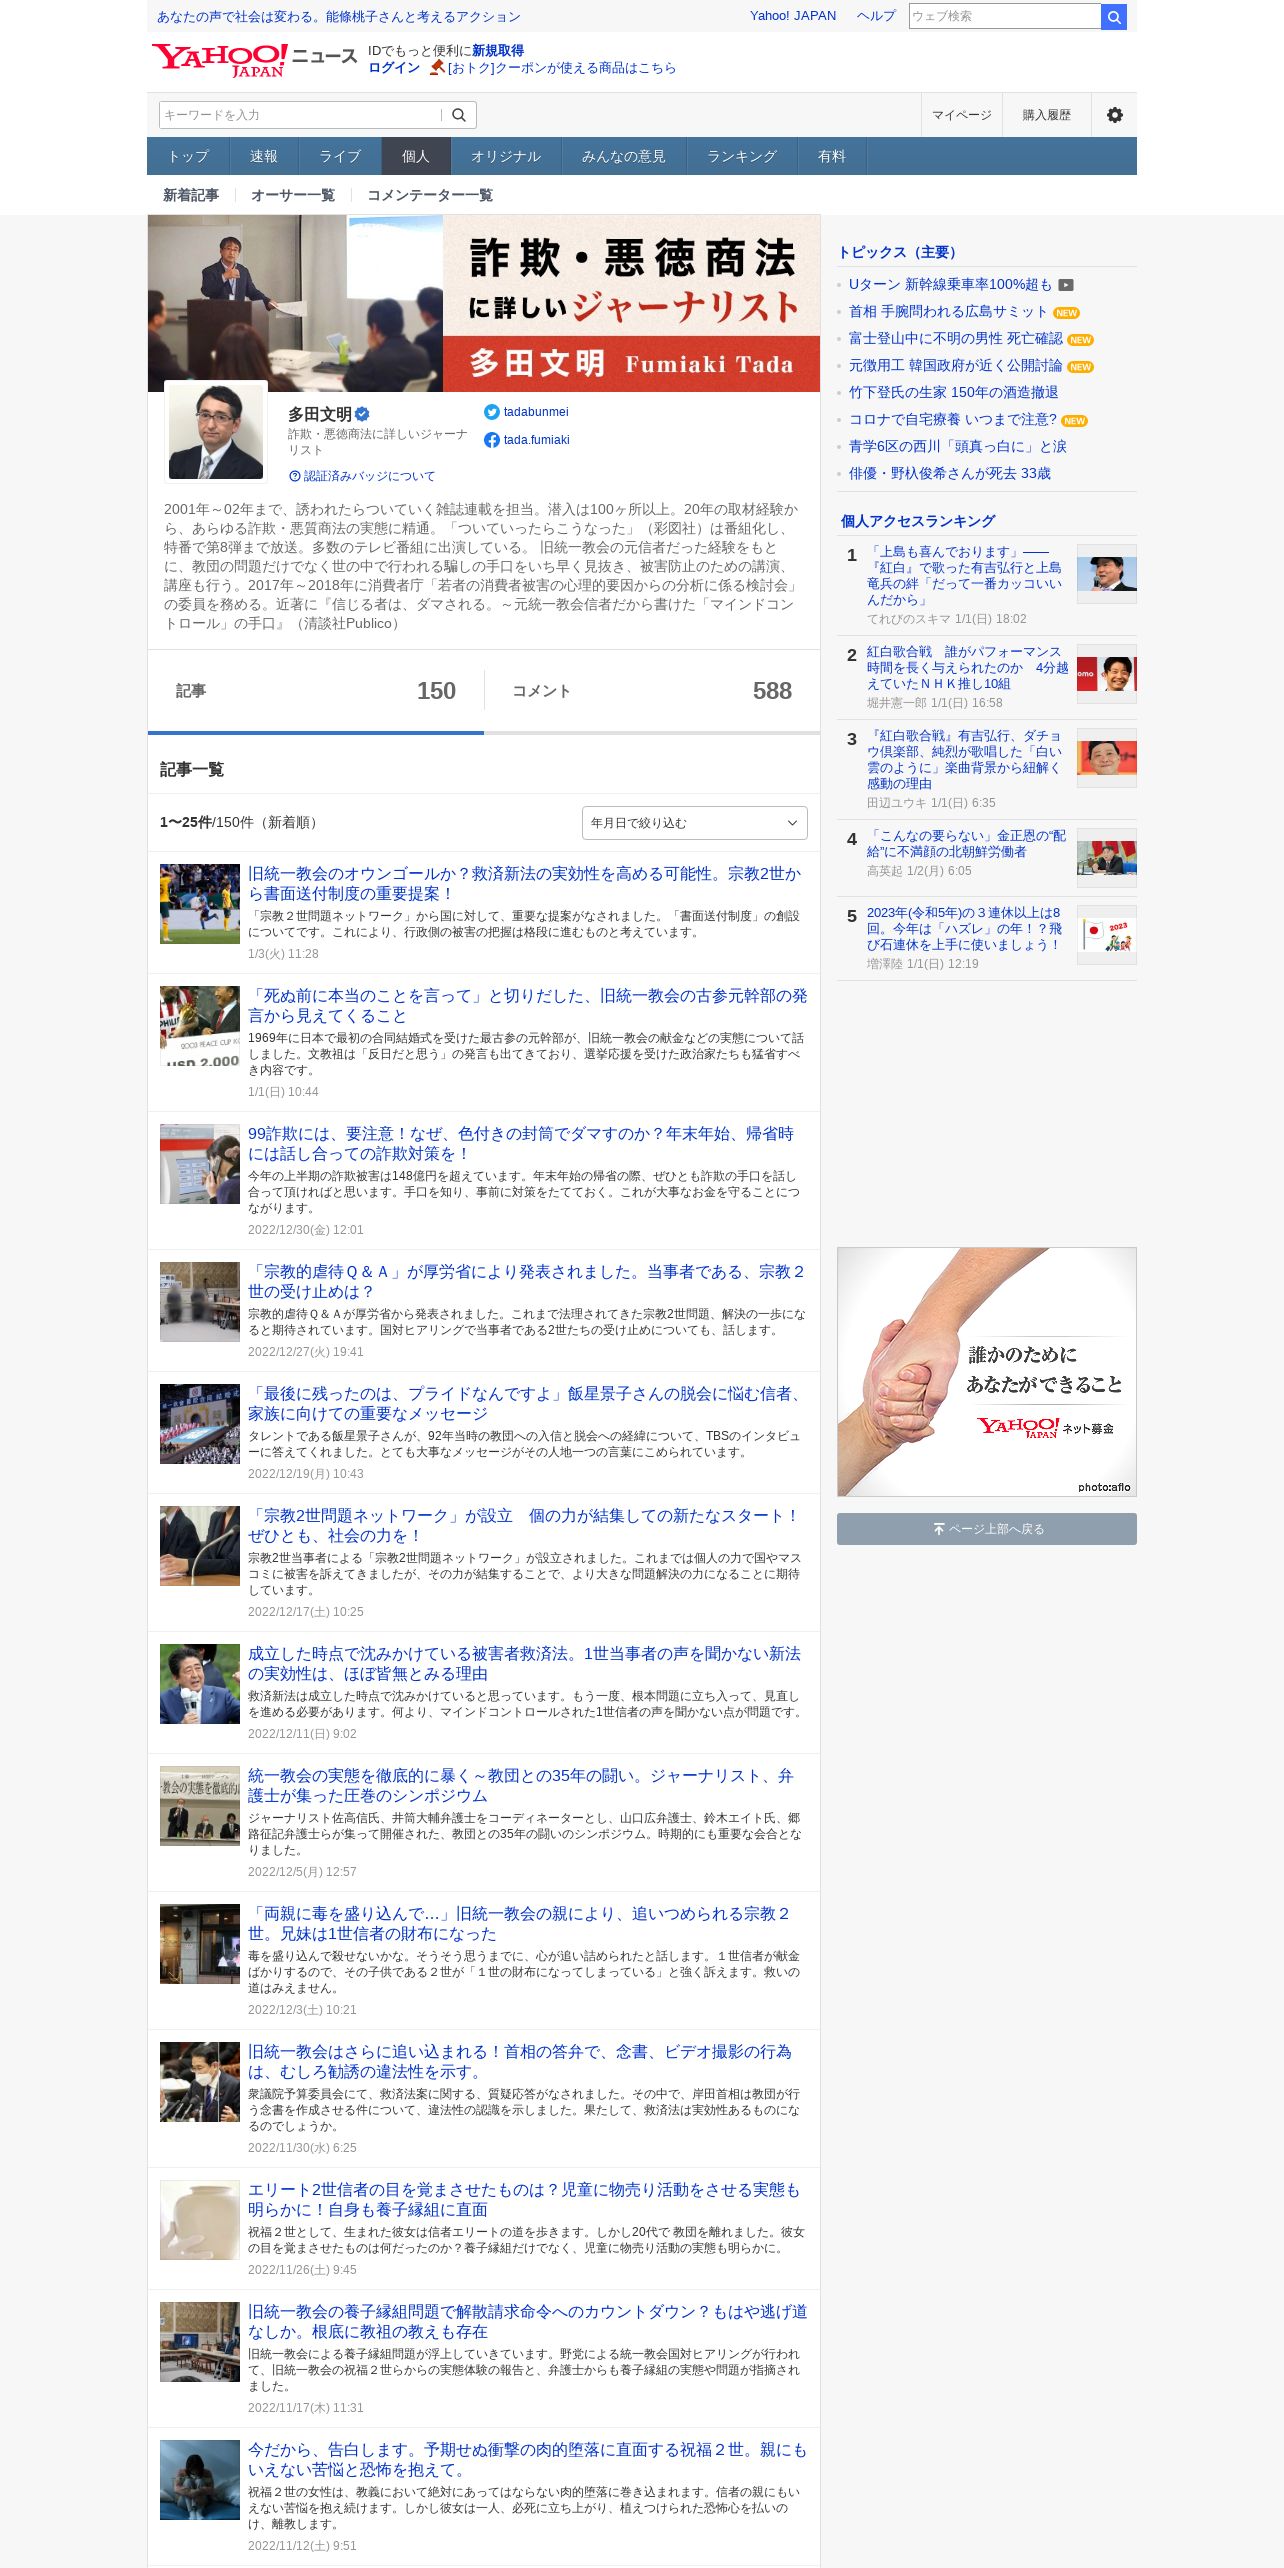Open article 統一教会の実態を徹底的に暴く
Screen dimensions: 1284x2568
tap(521, 1786)
